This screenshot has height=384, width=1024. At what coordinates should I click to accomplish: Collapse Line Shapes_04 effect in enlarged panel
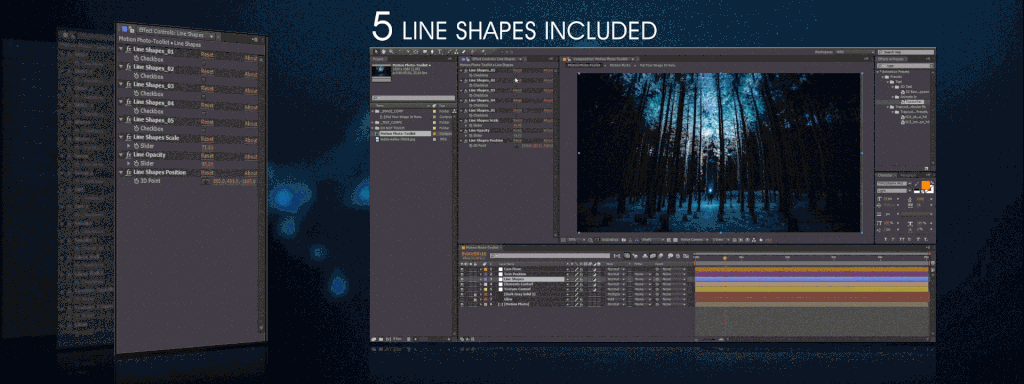pyautogui.click(x=121, y=103)
